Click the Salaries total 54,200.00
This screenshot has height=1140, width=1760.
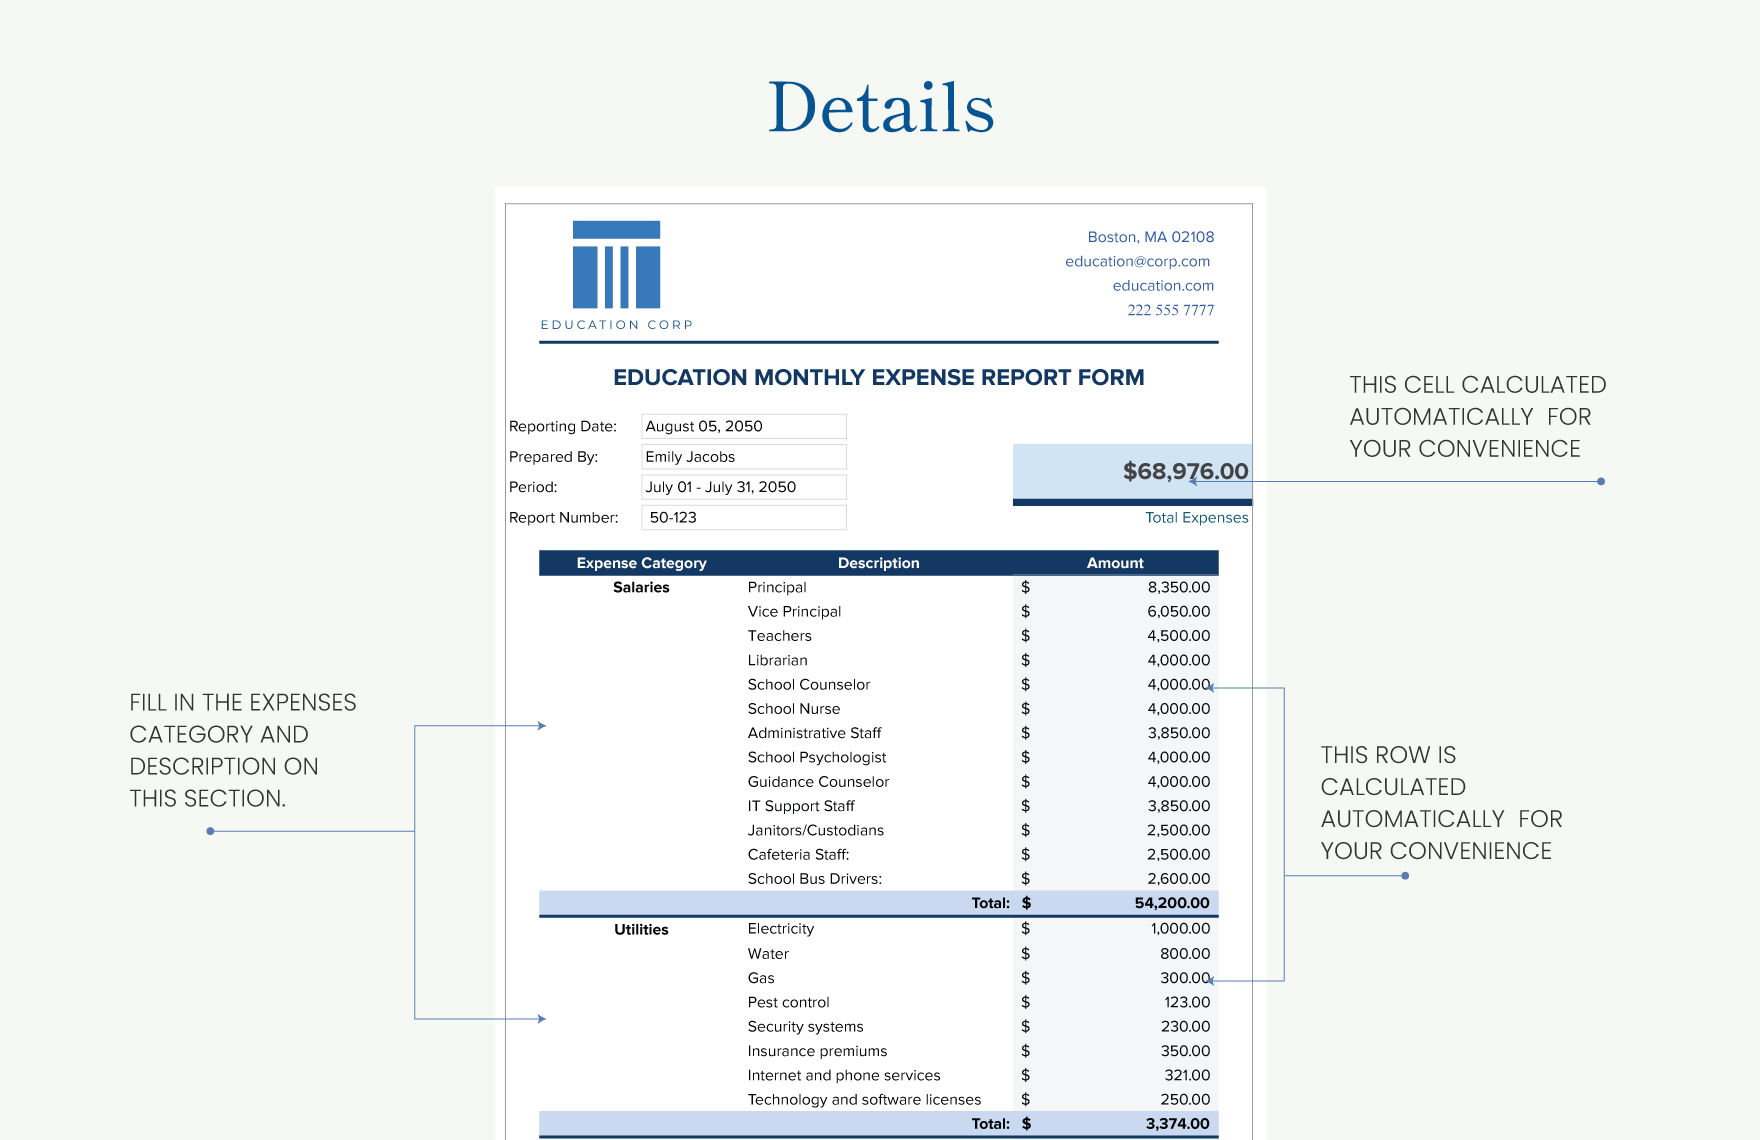pyautogui.click(x=1171, y=903)
